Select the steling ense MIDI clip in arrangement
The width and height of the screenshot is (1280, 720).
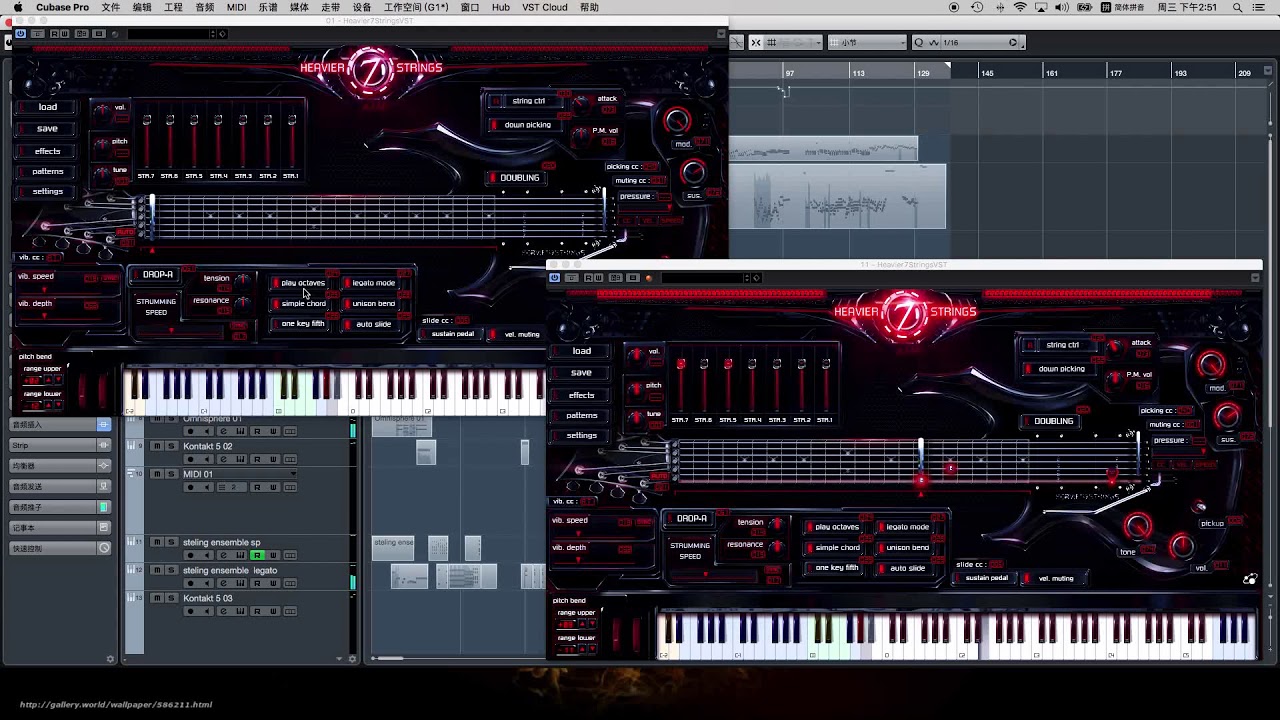coord(392,547)
